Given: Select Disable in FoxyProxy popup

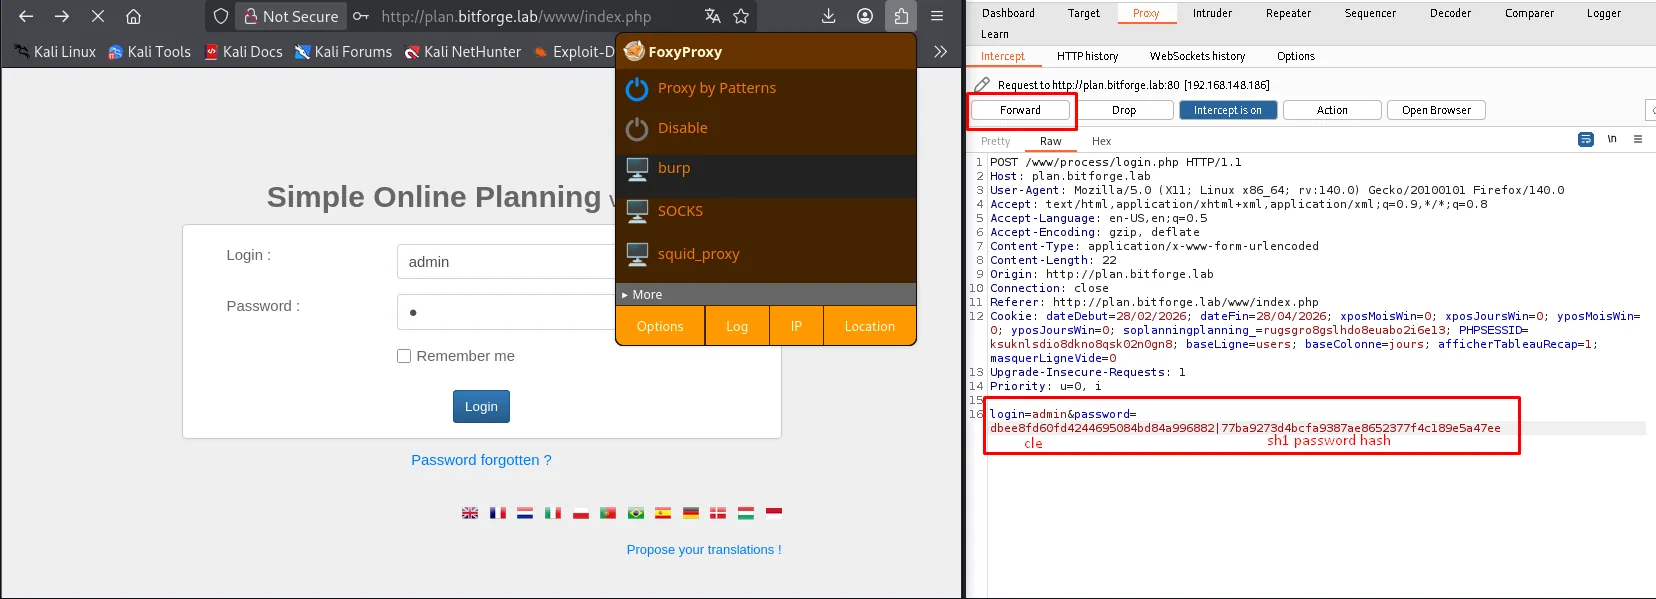Looking at the screenshot, I should (766, 128).
